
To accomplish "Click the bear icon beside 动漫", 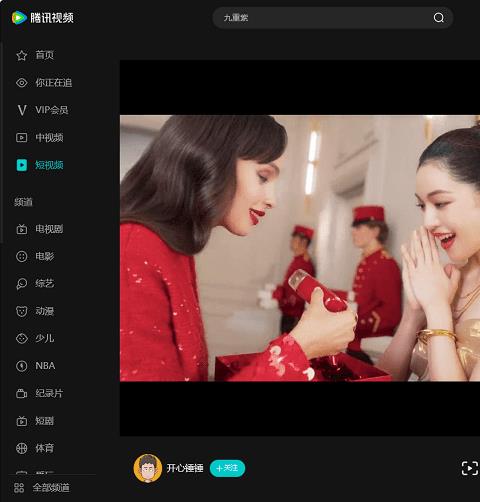I will tap(22, 311).
